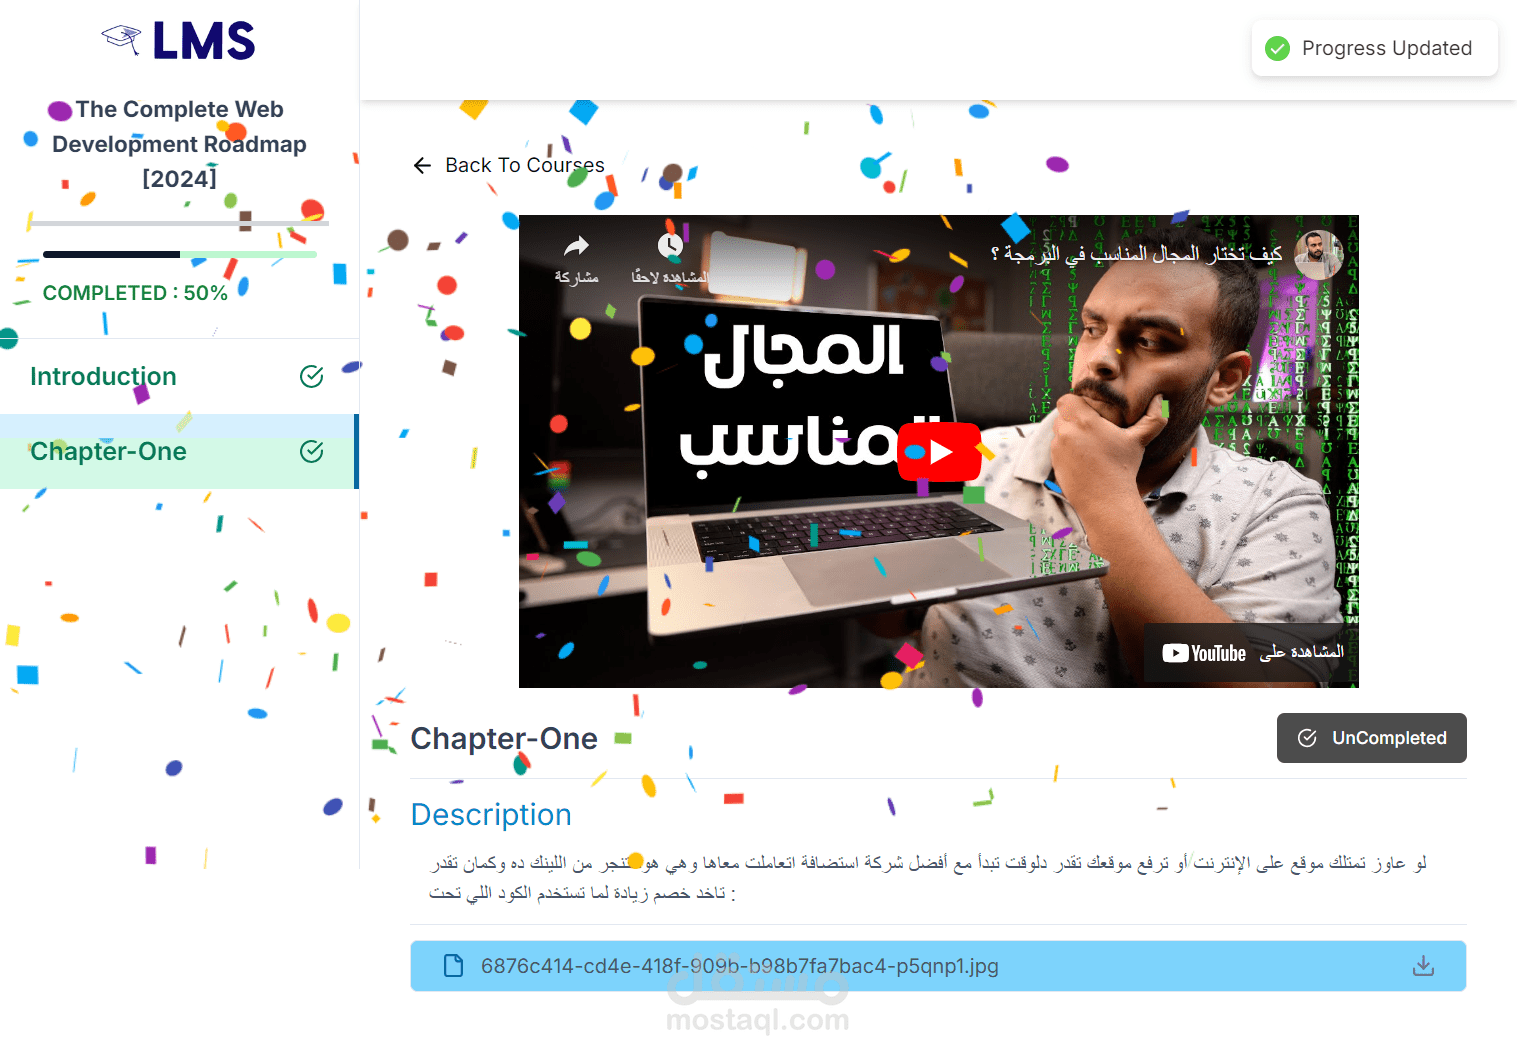Click the back arrow icon
This screenshot has width=1517, height=1057.
[422, 165]
